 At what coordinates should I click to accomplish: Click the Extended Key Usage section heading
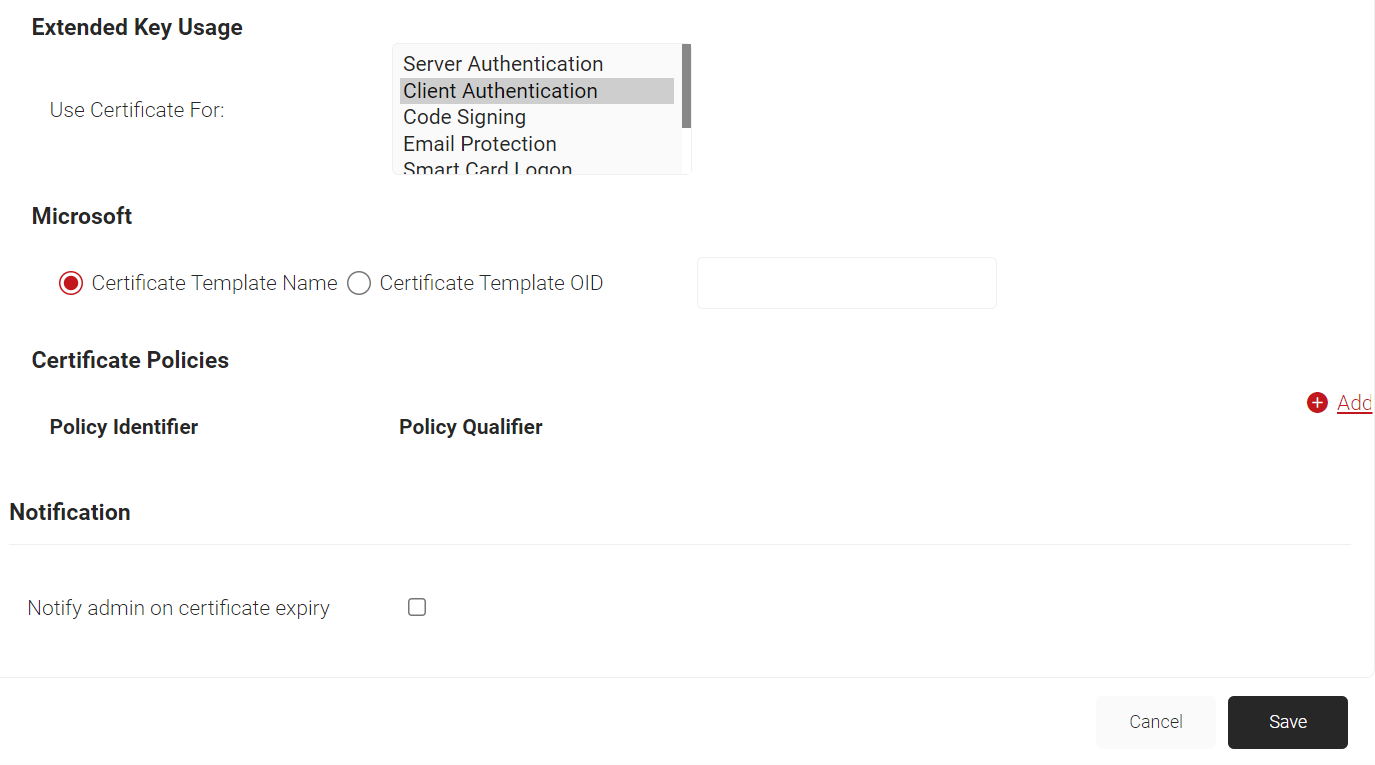tap(137, 27)
